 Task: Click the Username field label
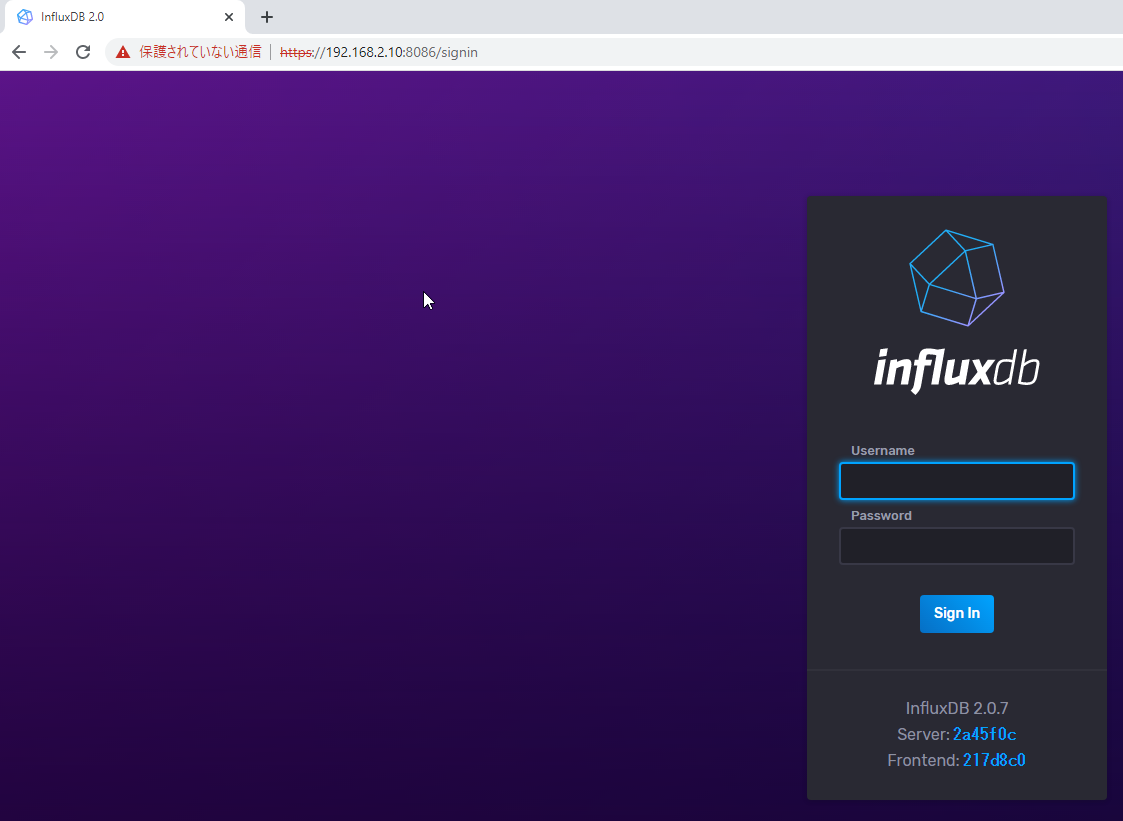pyautogui.click(x=882, y=451)
